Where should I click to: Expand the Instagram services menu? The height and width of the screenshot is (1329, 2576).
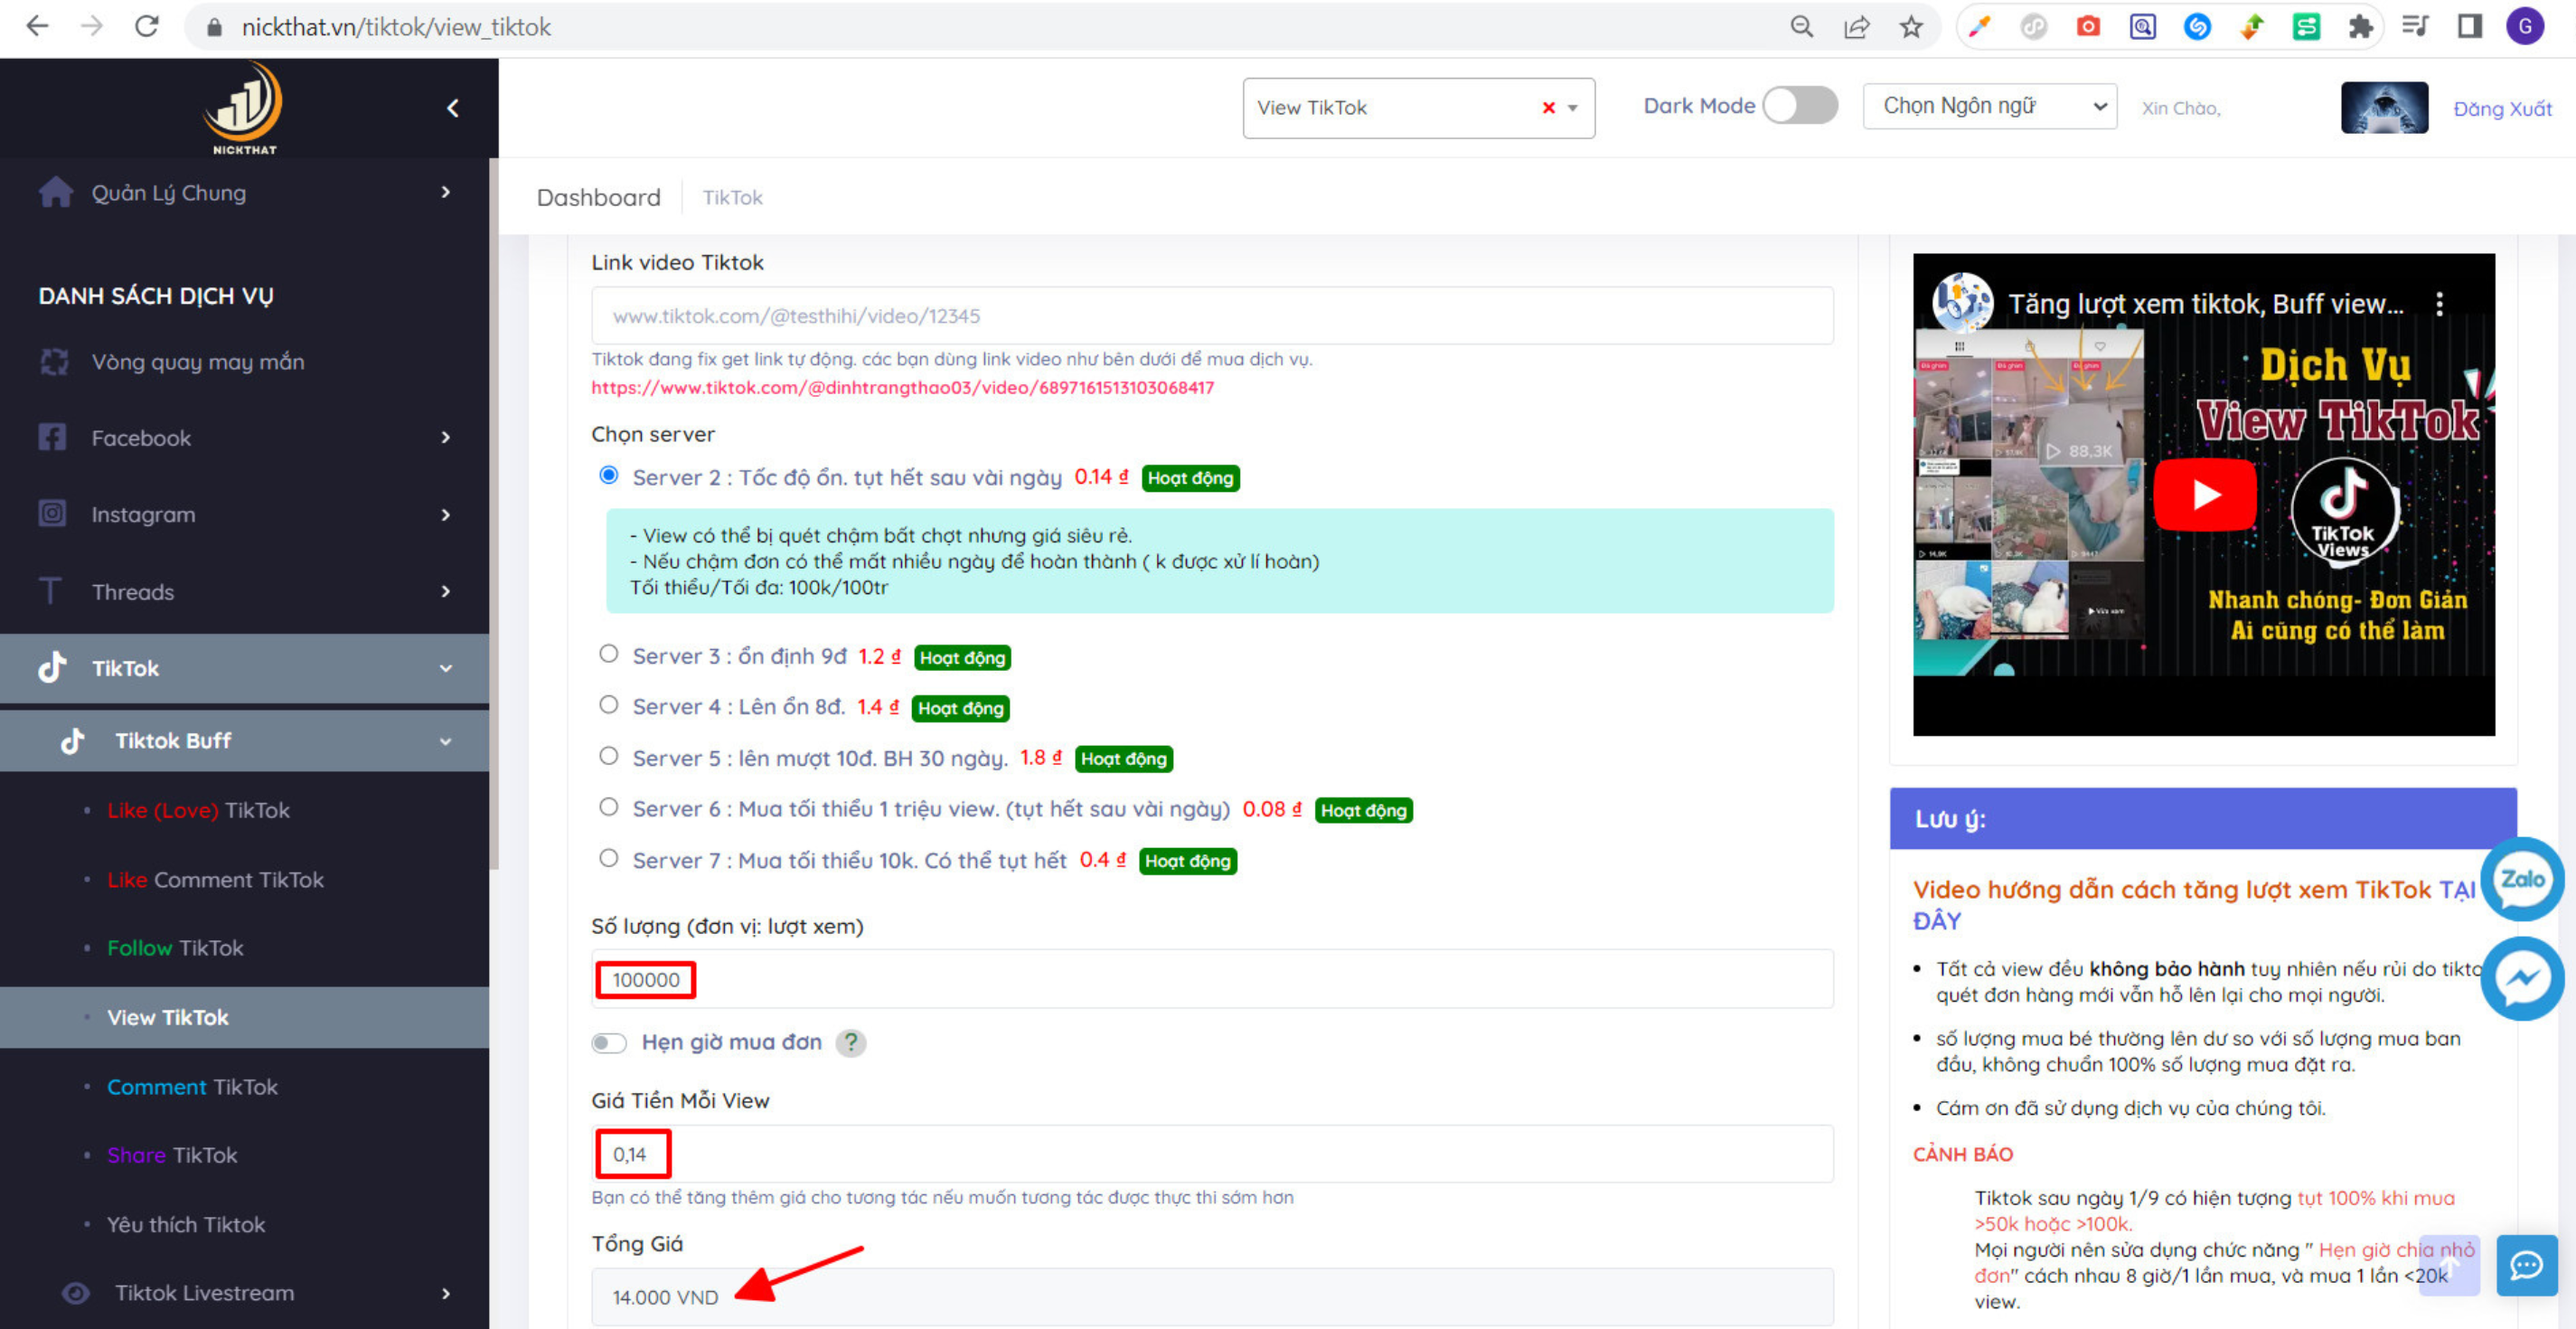point(244,514)
